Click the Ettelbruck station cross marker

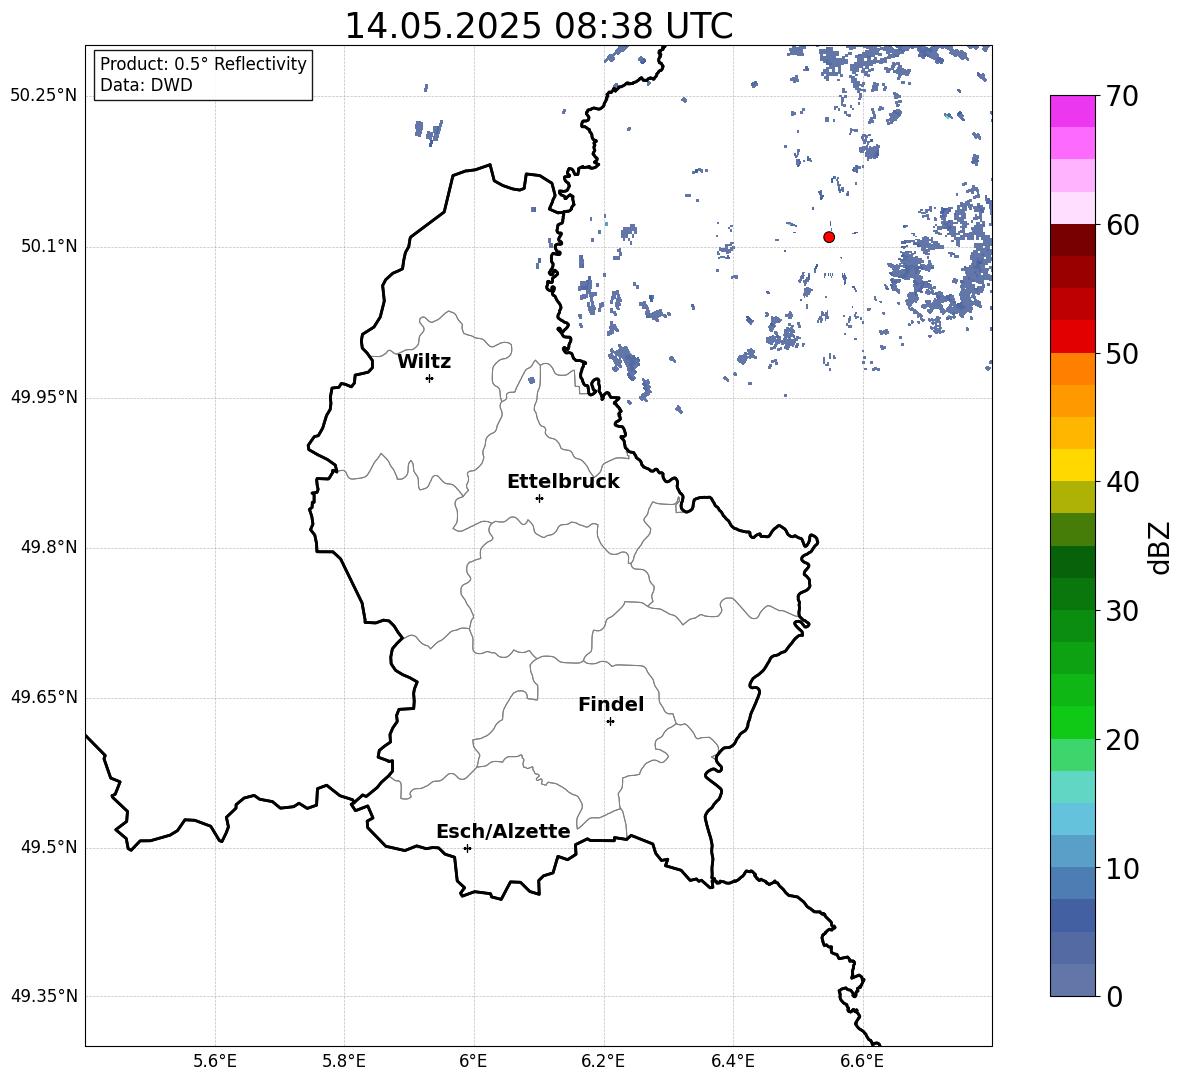point(539,498)
